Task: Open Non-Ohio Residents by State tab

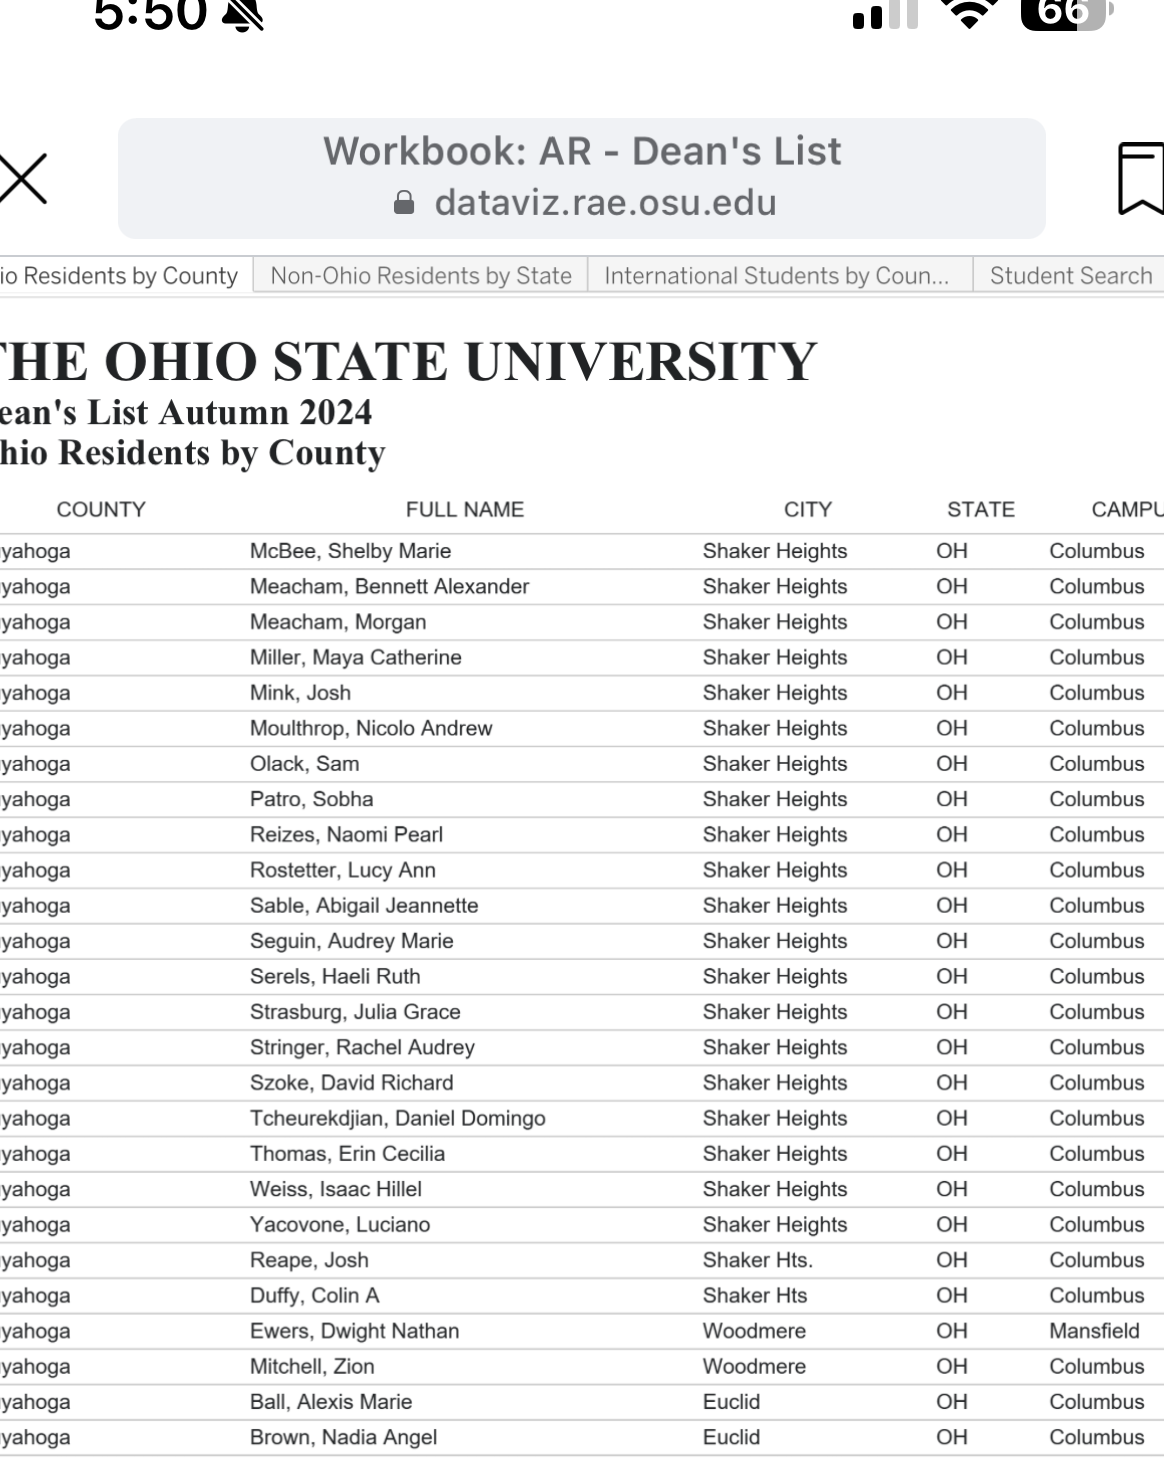Action: coord(421,276)
